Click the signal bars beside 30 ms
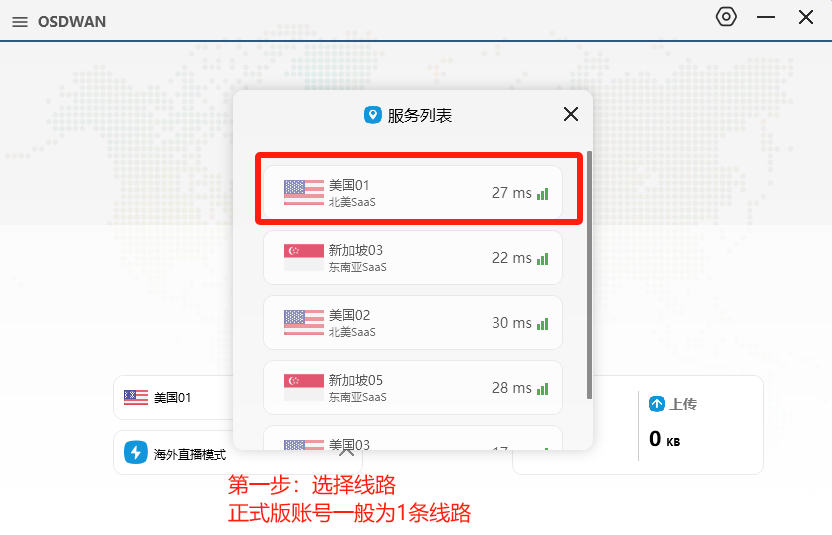 [542, 324]
